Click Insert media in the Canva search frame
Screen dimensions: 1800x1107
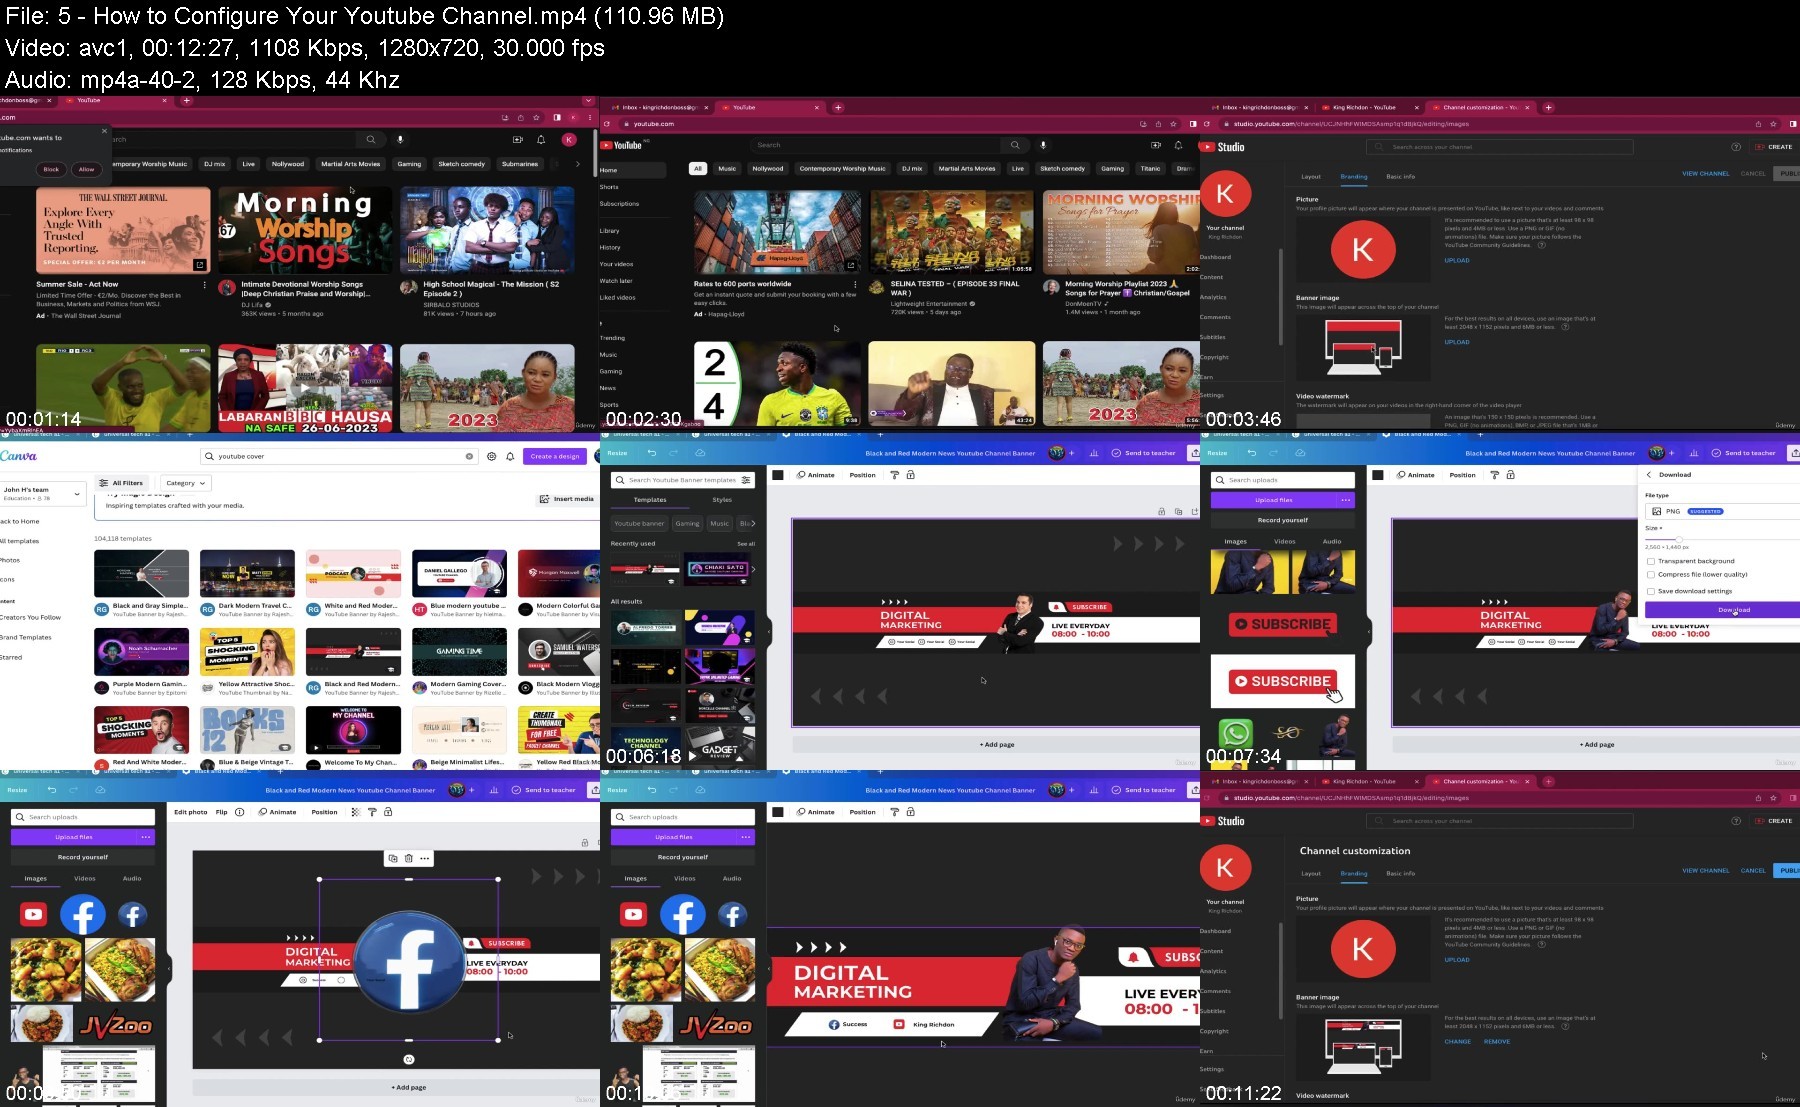point(567,499)
